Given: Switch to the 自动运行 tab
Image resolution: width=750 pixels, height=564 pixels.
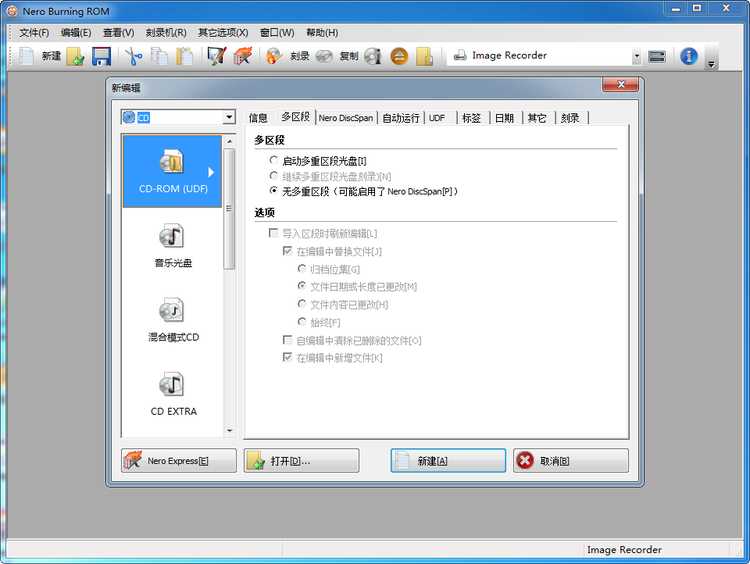Looking at the screenshot, I should pyautogui.click(x=400, y=118).
